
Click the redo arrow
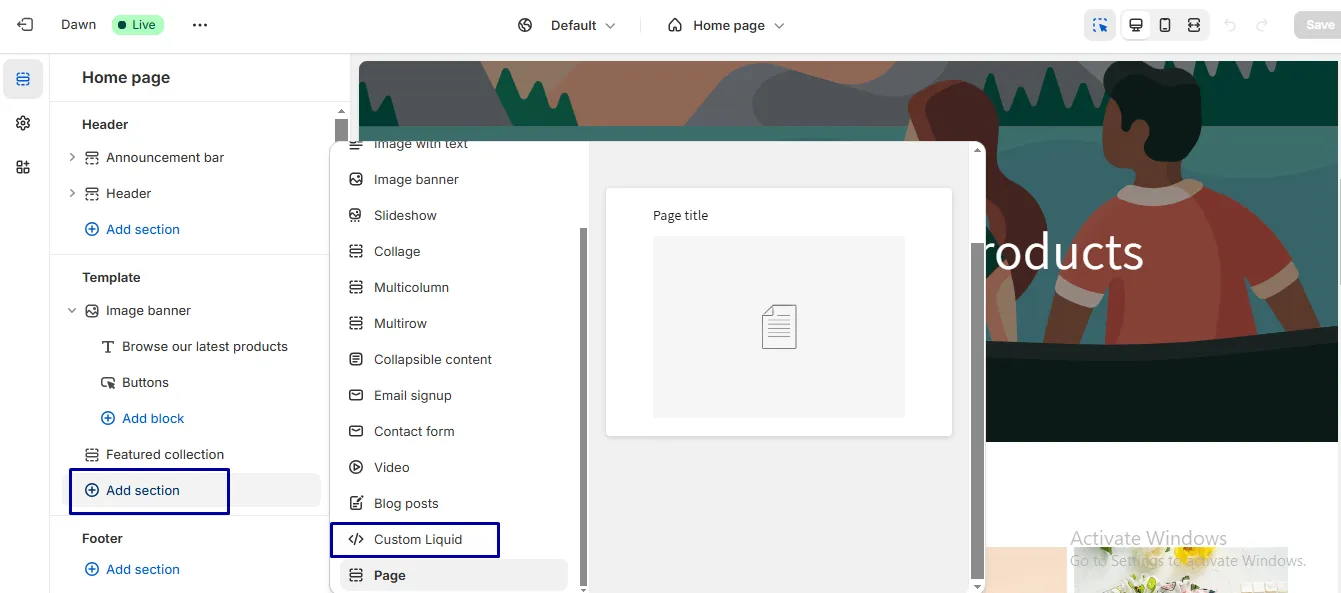pos(1262,25)
